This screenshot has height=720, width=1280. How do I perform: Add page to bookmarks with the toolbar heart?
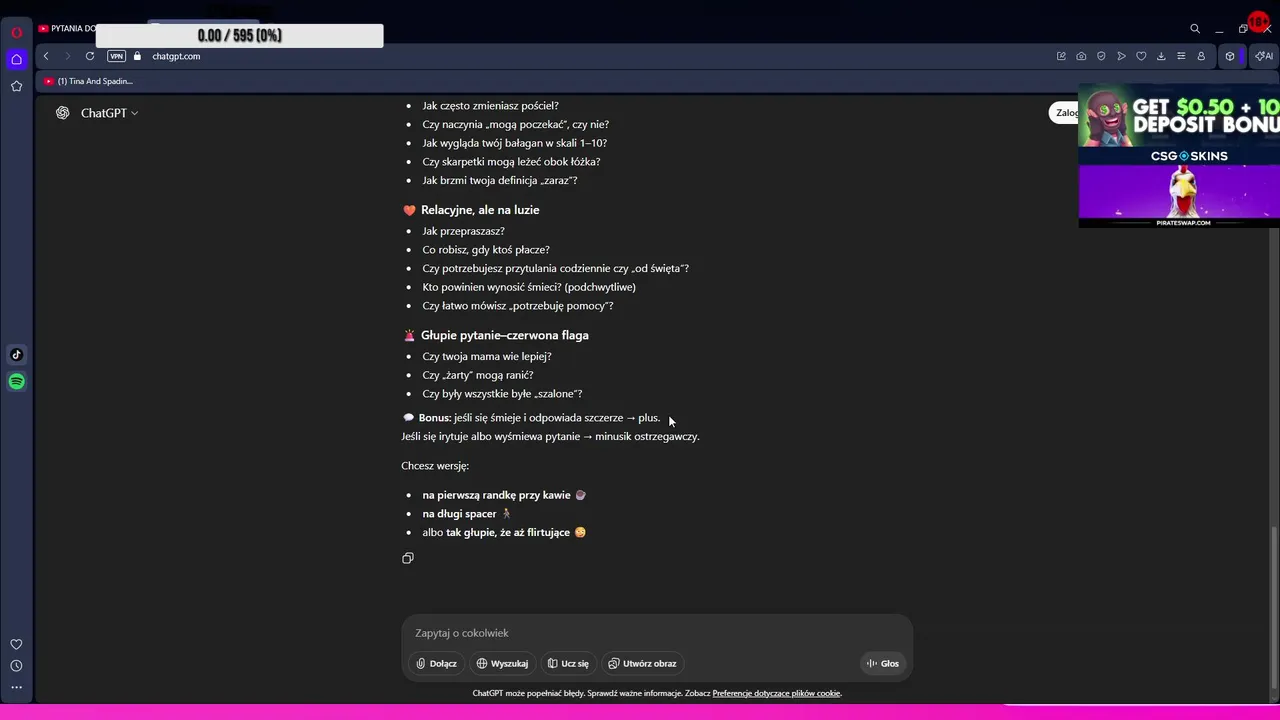[1141, 56]
